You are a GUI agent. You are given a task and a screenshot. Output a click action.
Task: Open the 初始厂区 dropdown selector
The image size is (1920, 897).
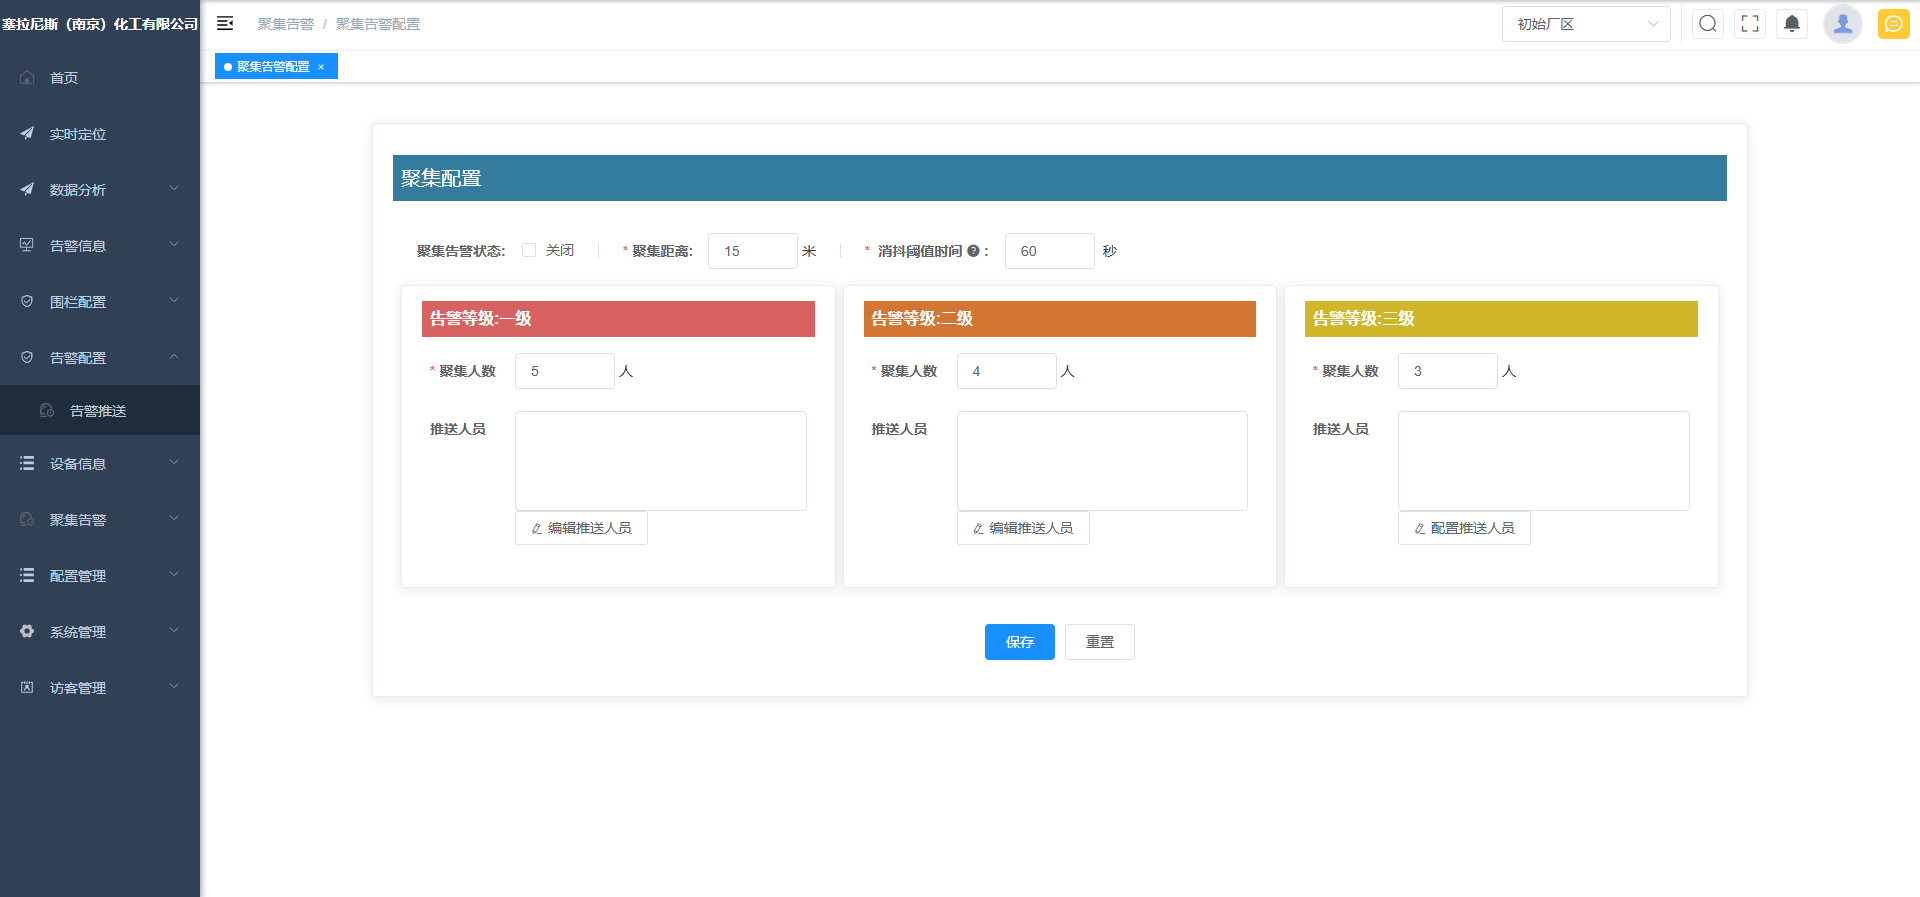tap(1585, 24)
